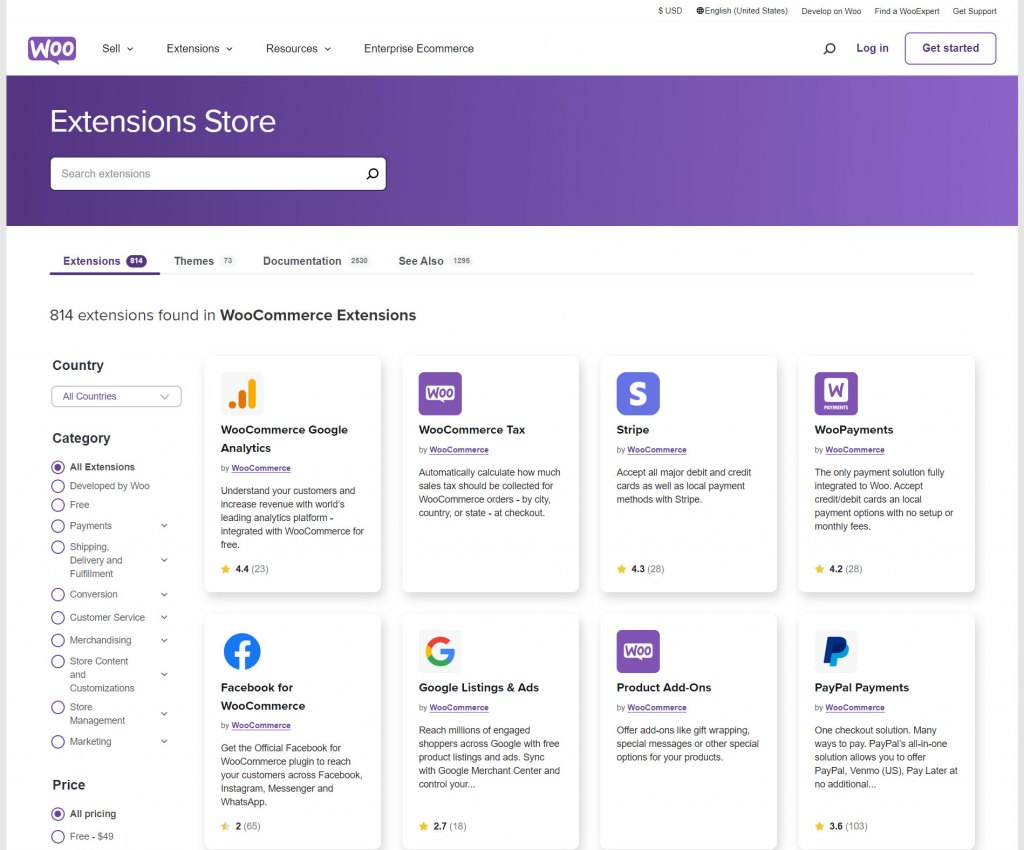The width and height of the screenshot is (1024, 850).
Task: Switch to the Extensions 814 tab
Action: 104,261
